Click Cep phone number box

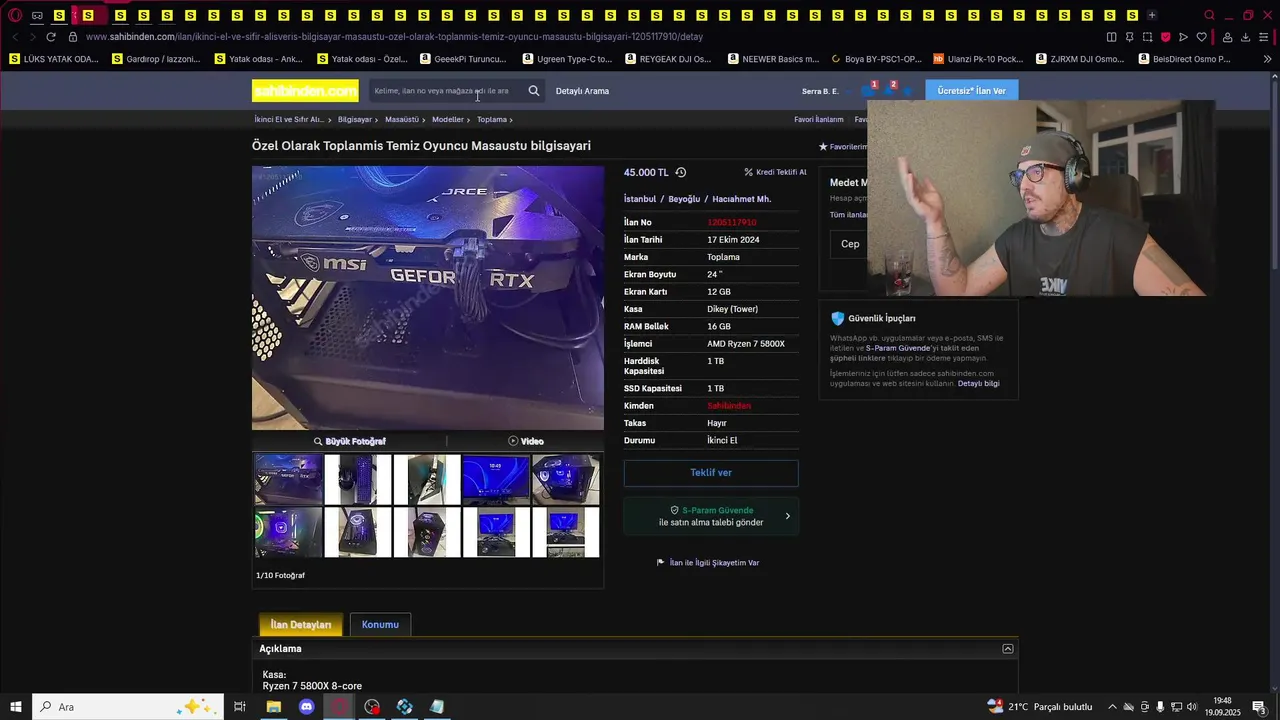click(850, 244)
